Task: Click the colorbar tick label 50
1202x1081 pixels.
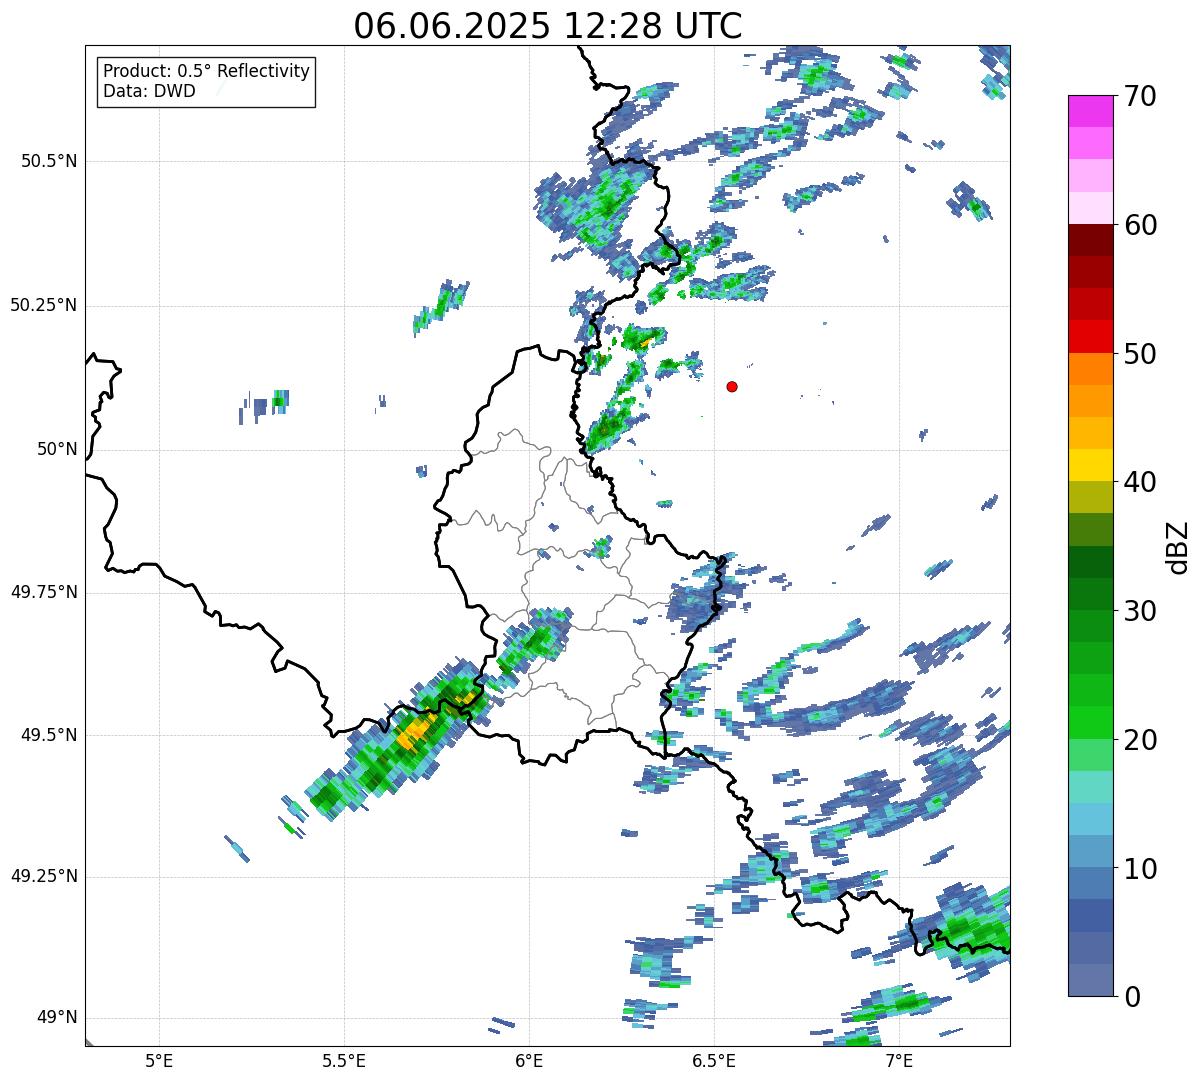Action: pyautogui.click(x=1140, y=354)
